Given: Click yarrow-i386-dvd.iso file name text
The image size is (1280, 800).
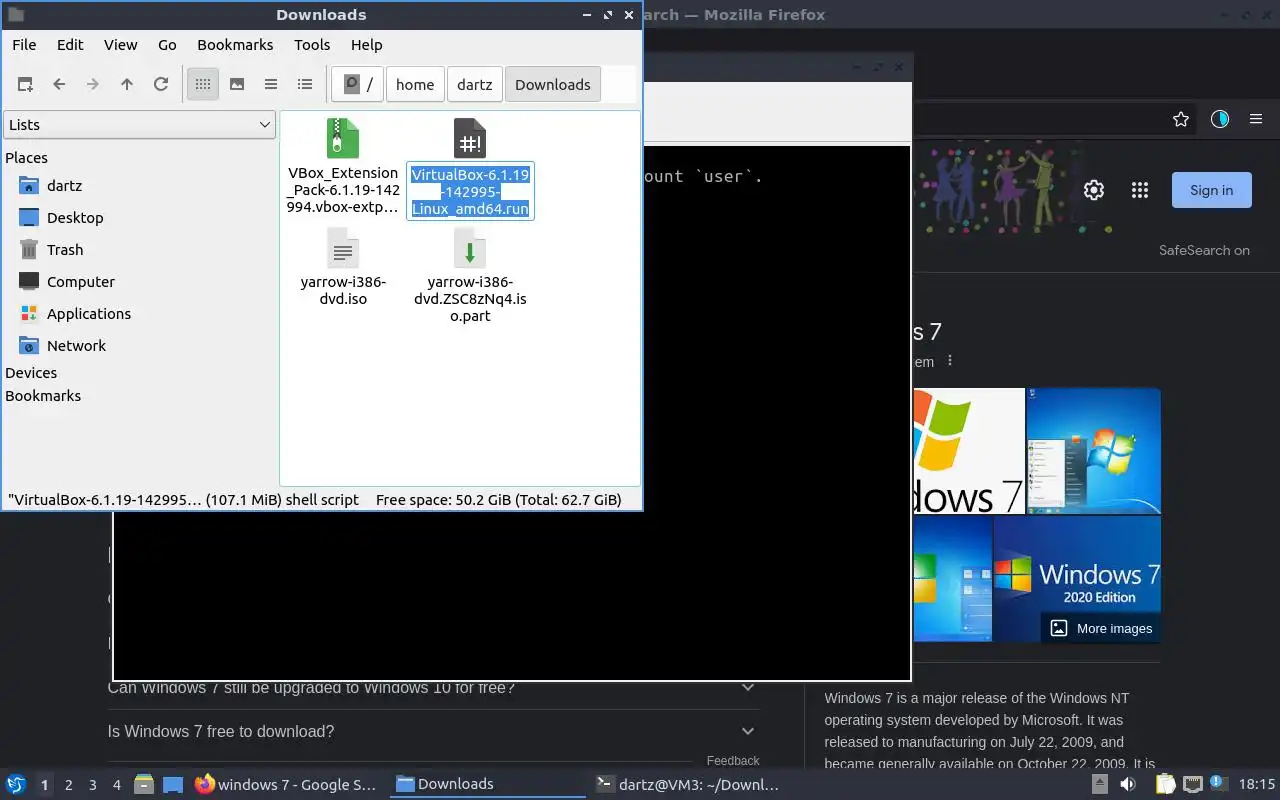Looking at the screenshot, I should 343,290.
